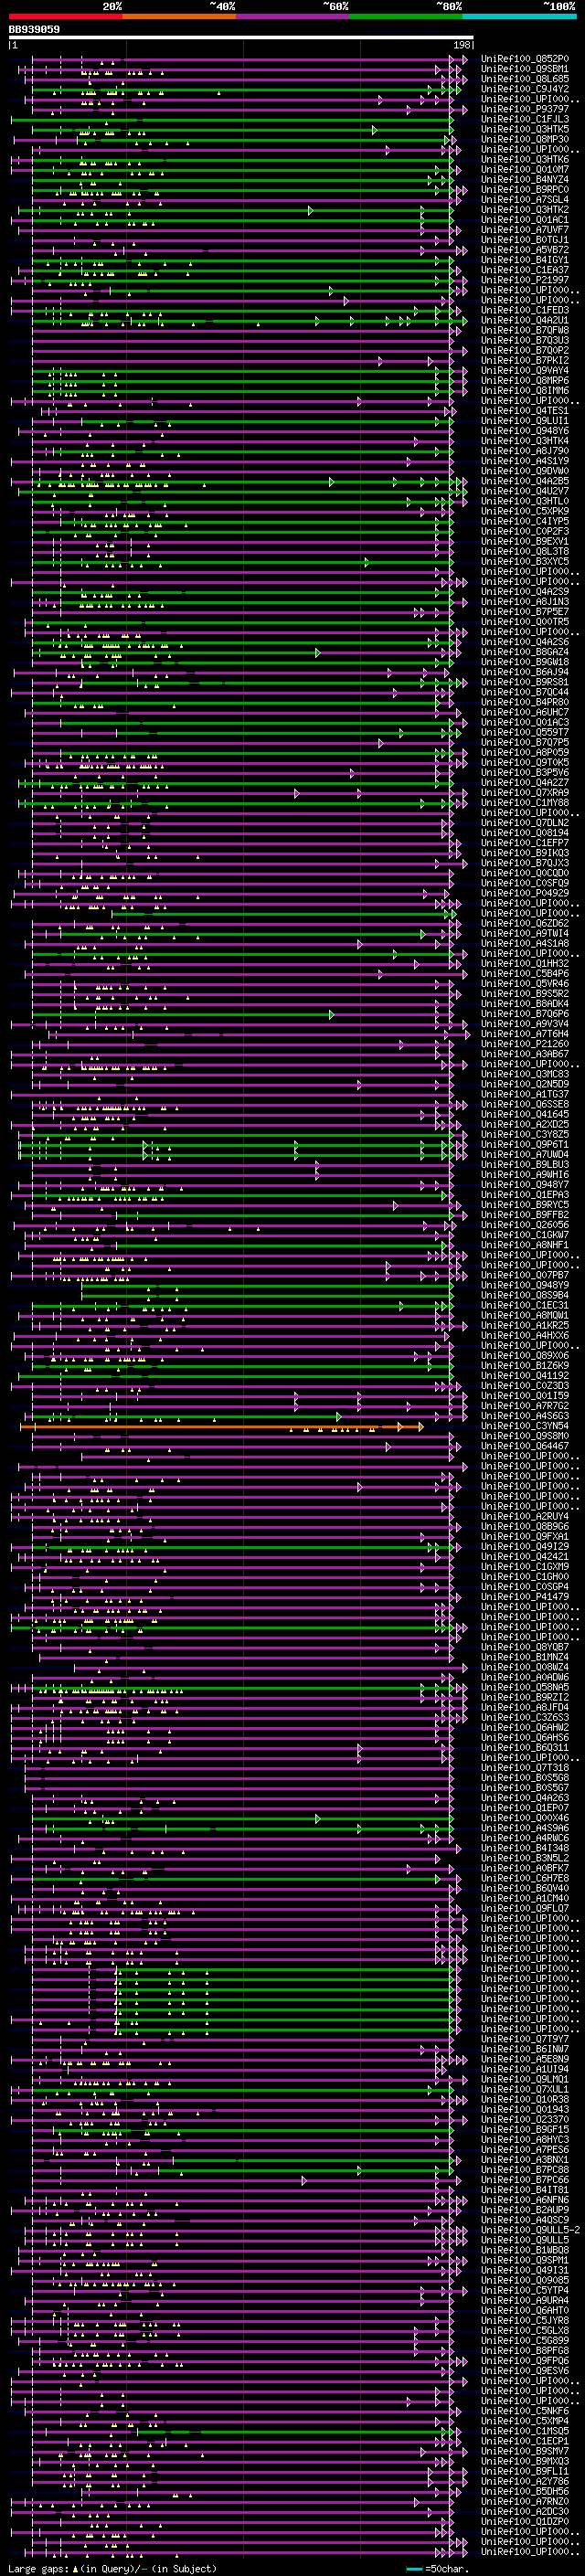The height and width of the screenshot is (2576, 585).
Task: Click the UniRef100_A1KR25 label
Action: 525,1326
